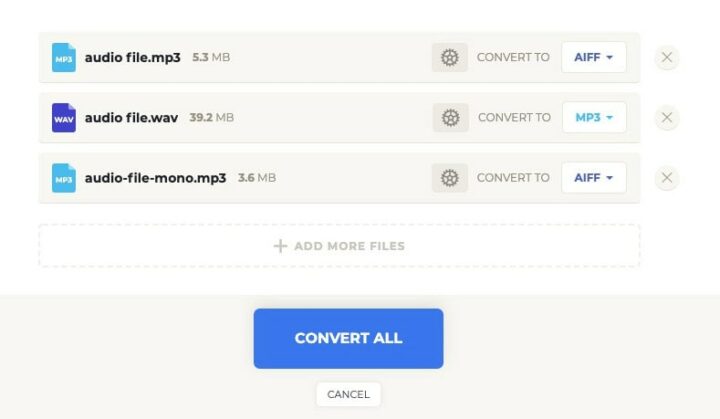Screen dimensions: 720x419
Task: Click the plus icon in Add More Files
Action: click(280, 246)
